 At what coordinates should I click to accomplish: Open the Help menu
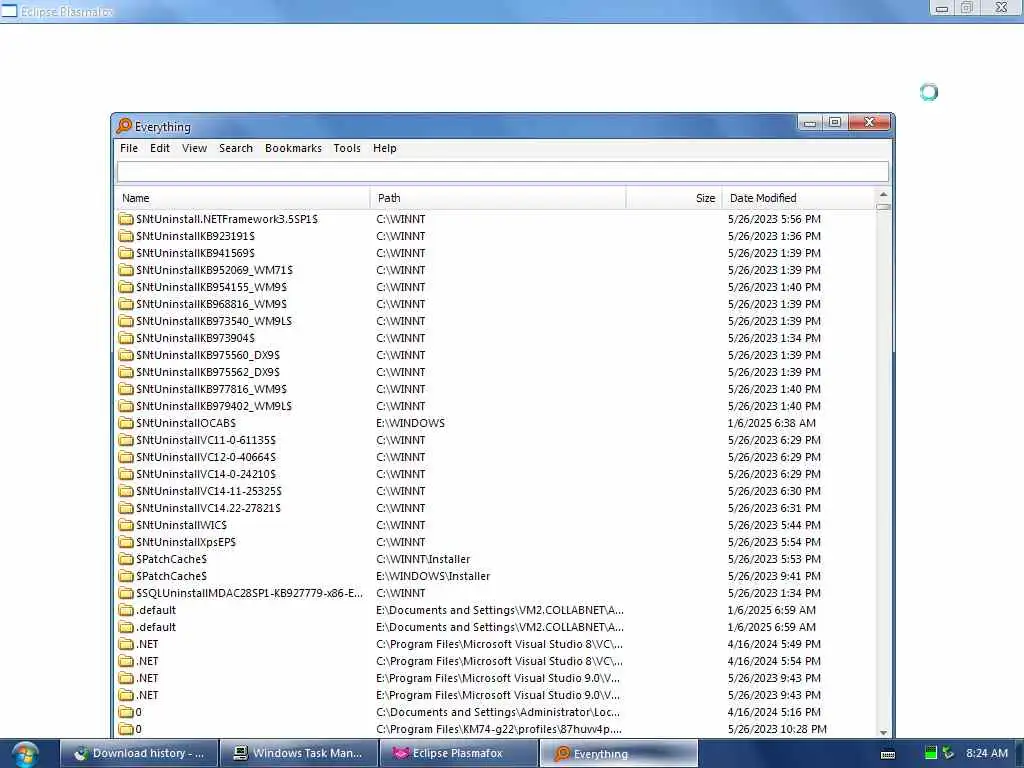385,148
